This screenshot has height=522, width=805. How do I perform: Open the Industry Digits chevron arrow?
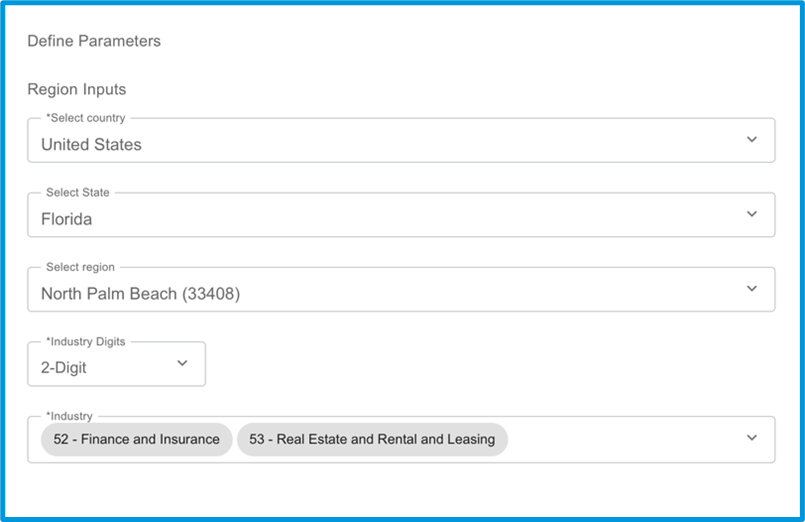[x=182, y=363]
